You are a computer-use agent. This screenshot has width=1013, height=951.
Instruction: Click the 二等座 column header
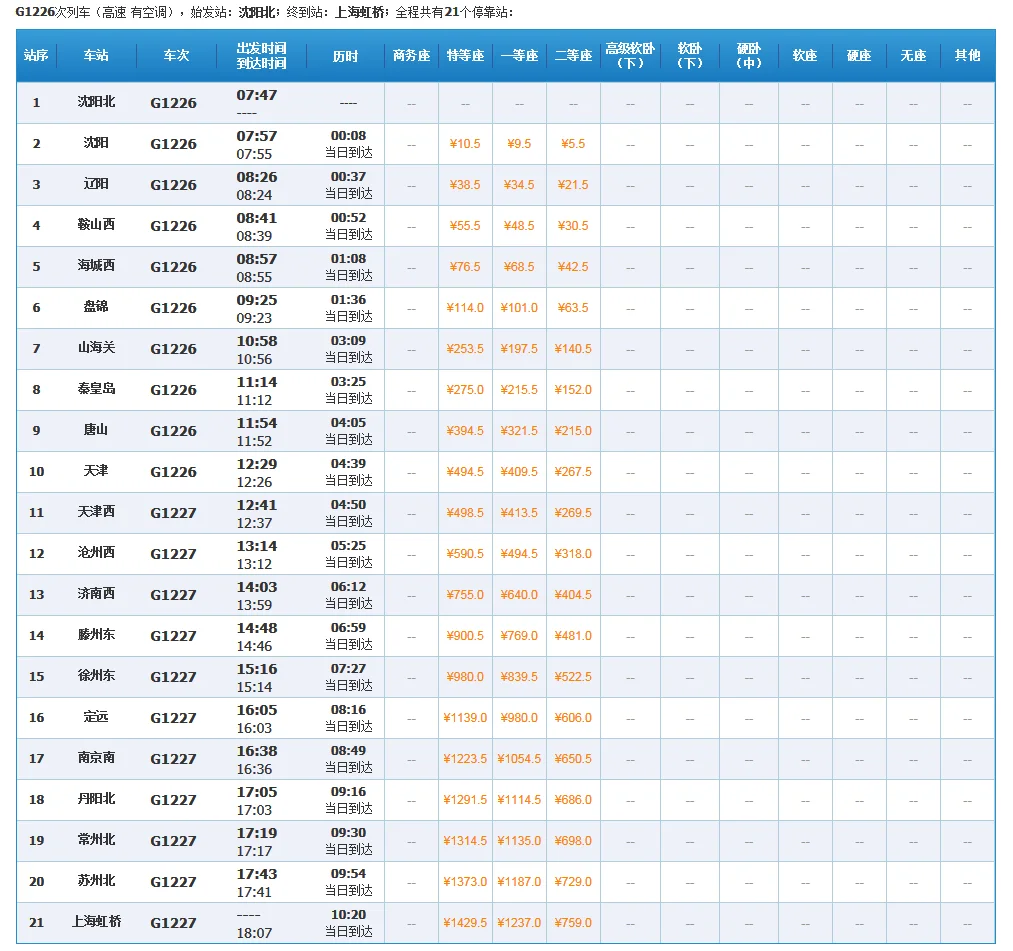click(x=573, y=56)
